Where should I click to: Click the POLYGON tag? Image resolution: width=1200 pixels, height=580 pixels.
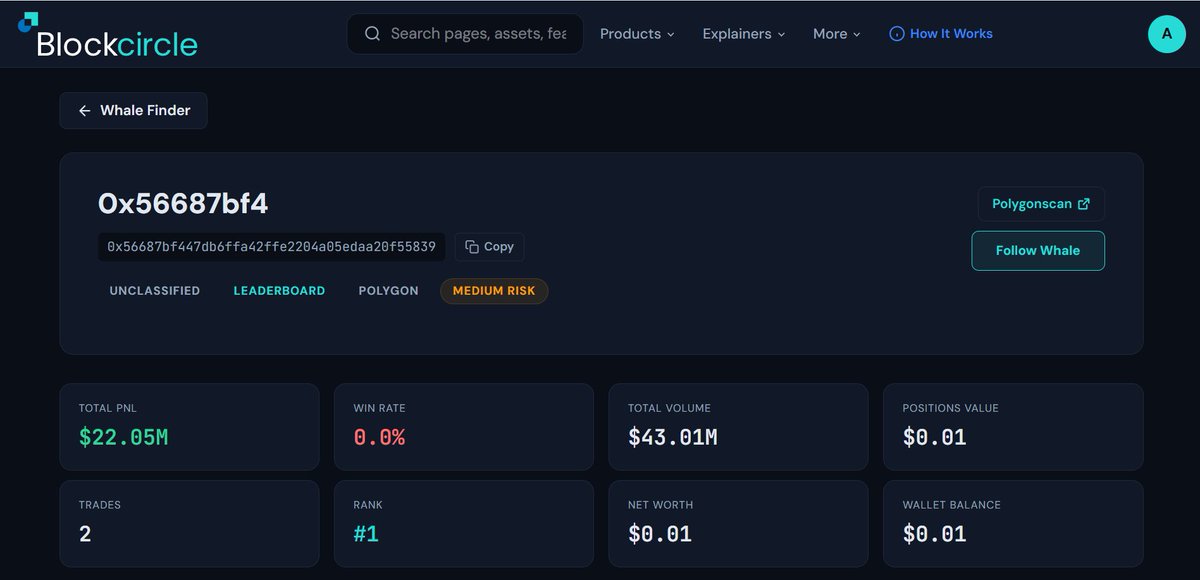388,291
